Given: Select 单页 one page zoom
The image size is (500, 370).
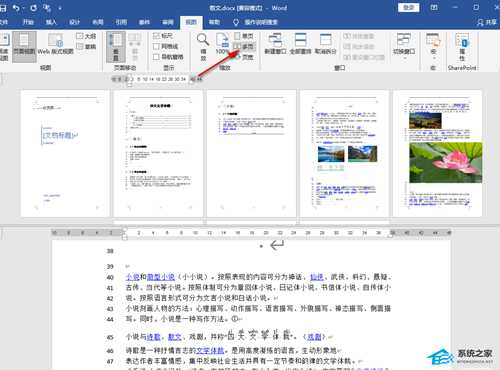Looking at the screenshot, I should pos(244,36).
